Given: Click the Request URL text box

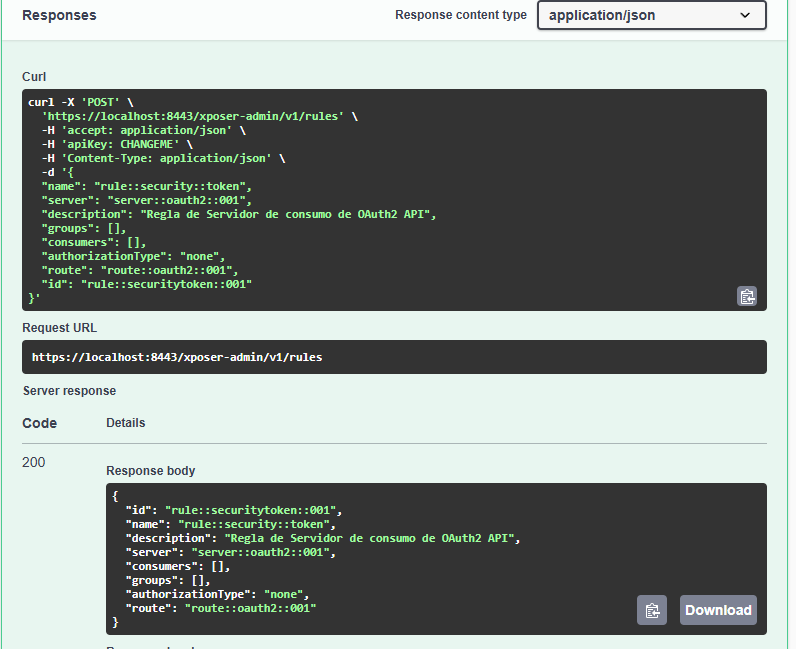Looking at the screenshot, I should (x=394, y=357).
